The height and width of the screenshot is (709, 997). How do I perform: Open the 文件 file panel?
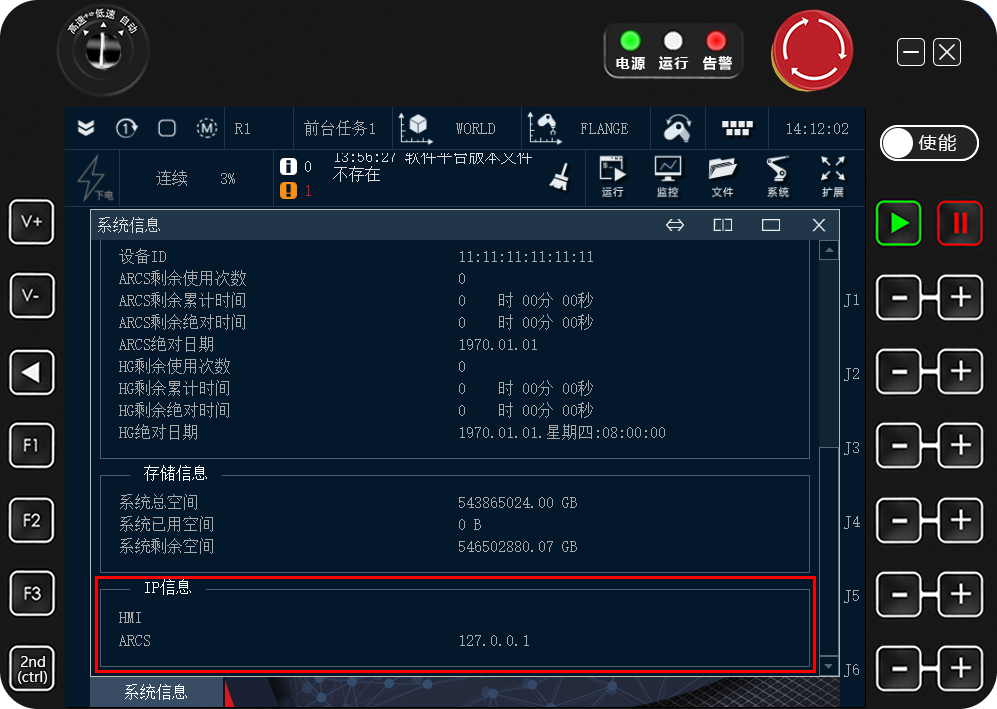point(722,177)
